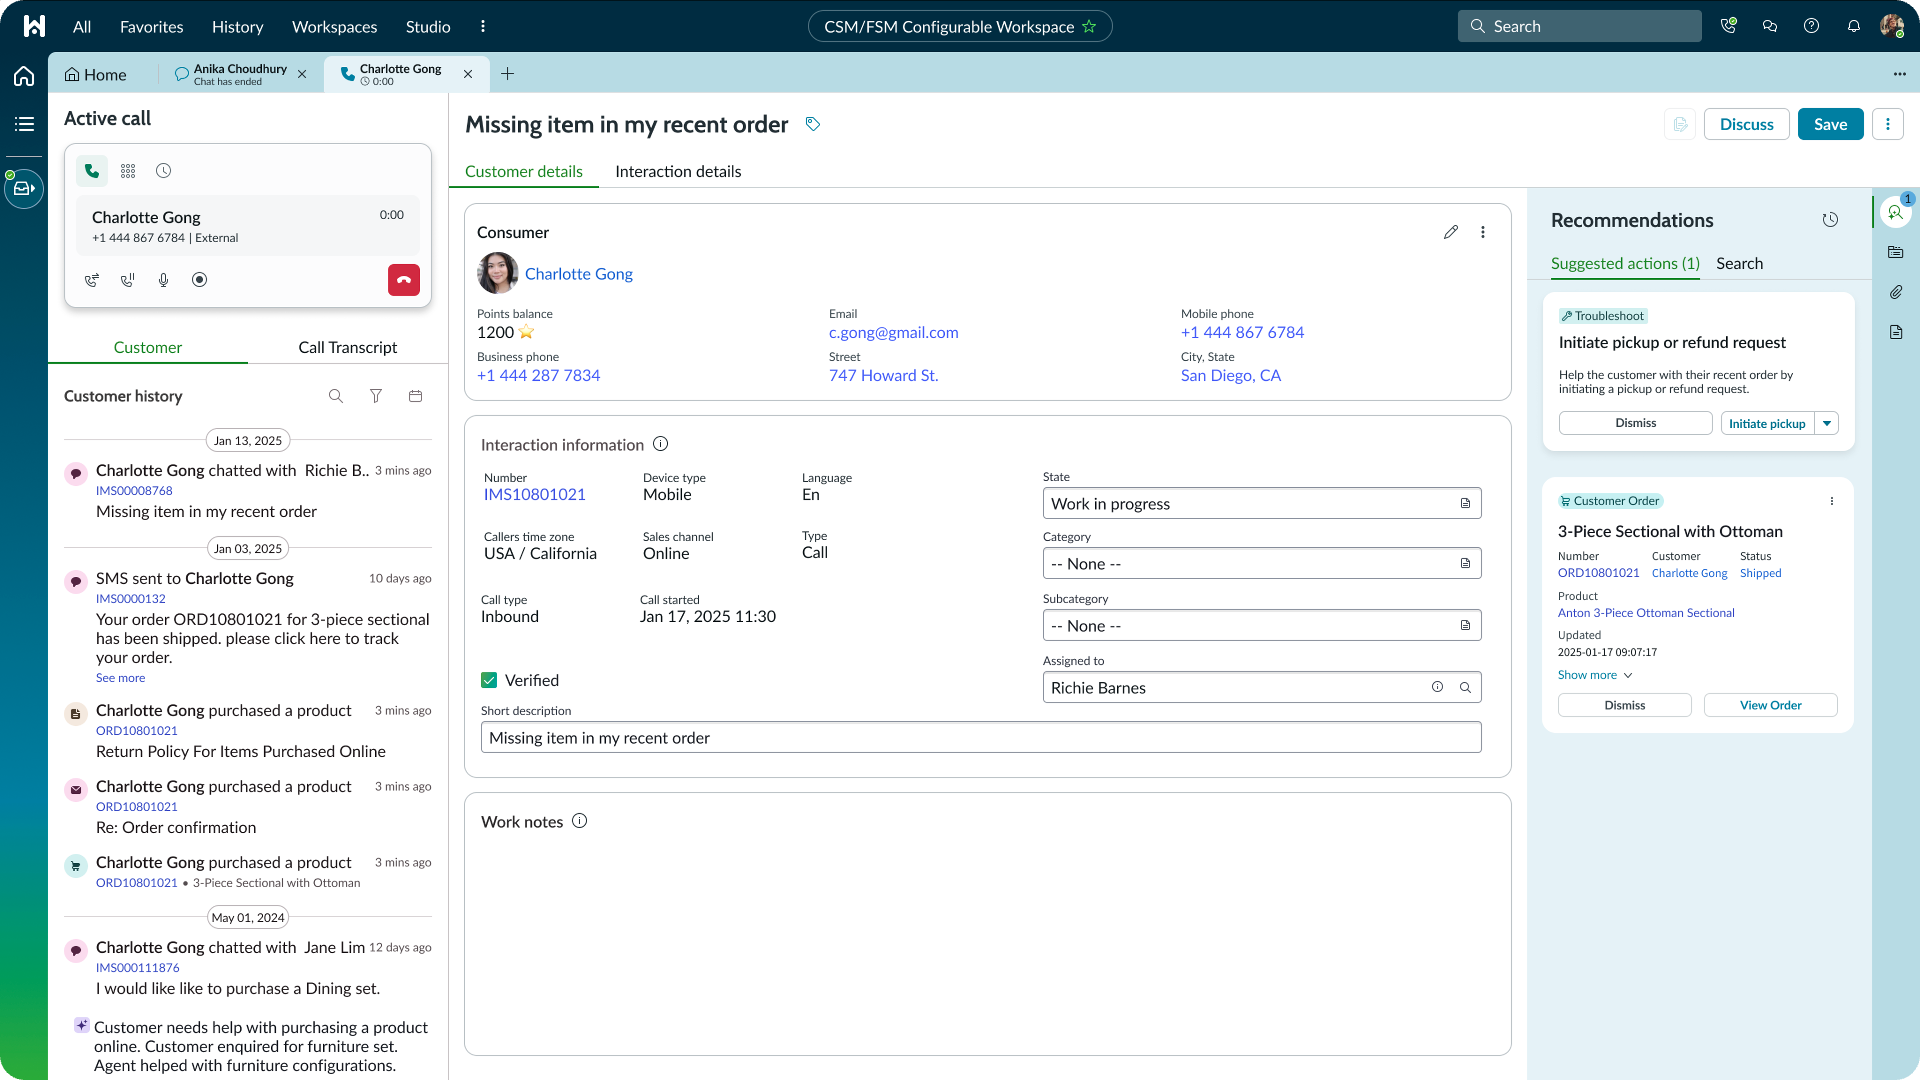The image size is (1920, 1080).
Task: Switch to the Interaction details tab
Action: tap(678, 171)
